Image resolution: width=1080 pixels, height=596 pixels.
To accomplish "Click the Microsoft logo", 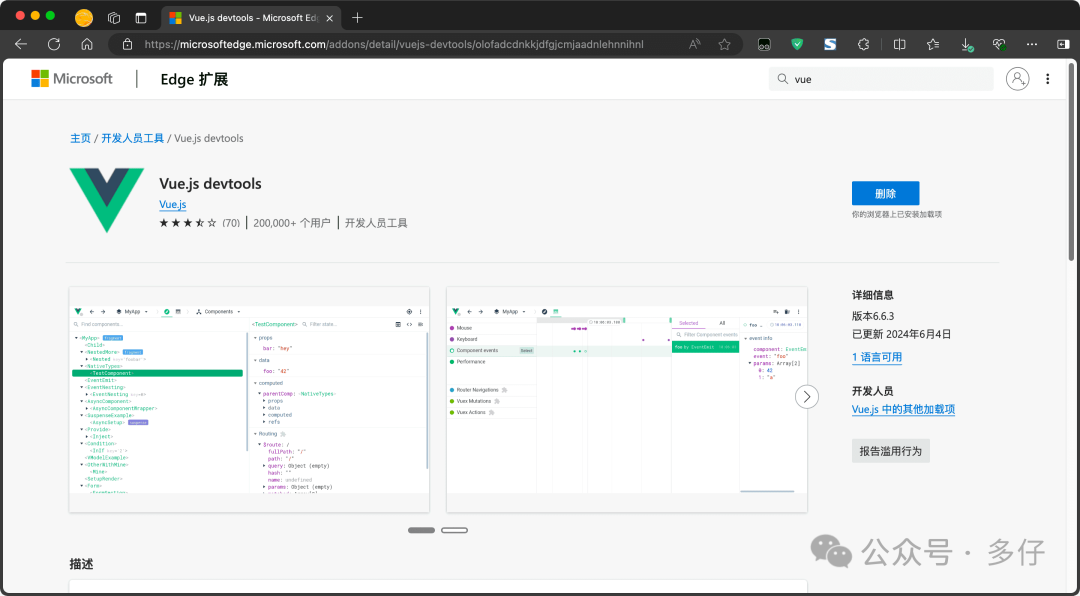I will [72, 79].
